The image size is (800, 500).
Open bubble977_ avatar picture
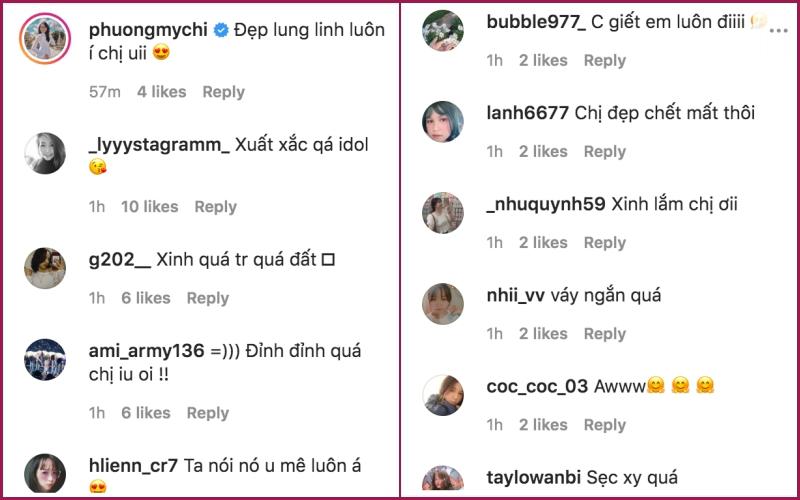pyautogui.click(x=443, y=31)
